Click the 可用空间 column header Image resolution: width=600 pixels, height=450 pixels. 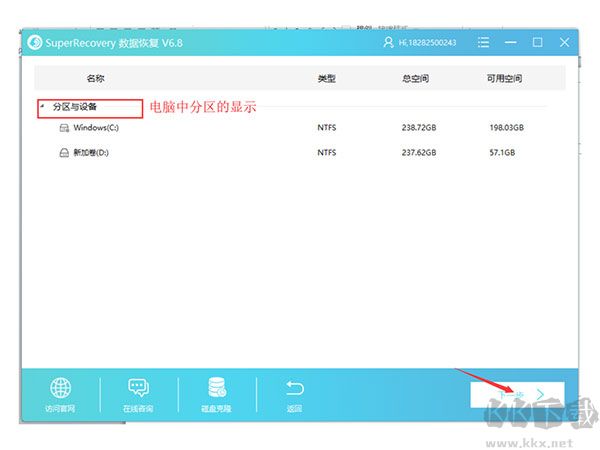pyautogui.click(x=503, y=78)
